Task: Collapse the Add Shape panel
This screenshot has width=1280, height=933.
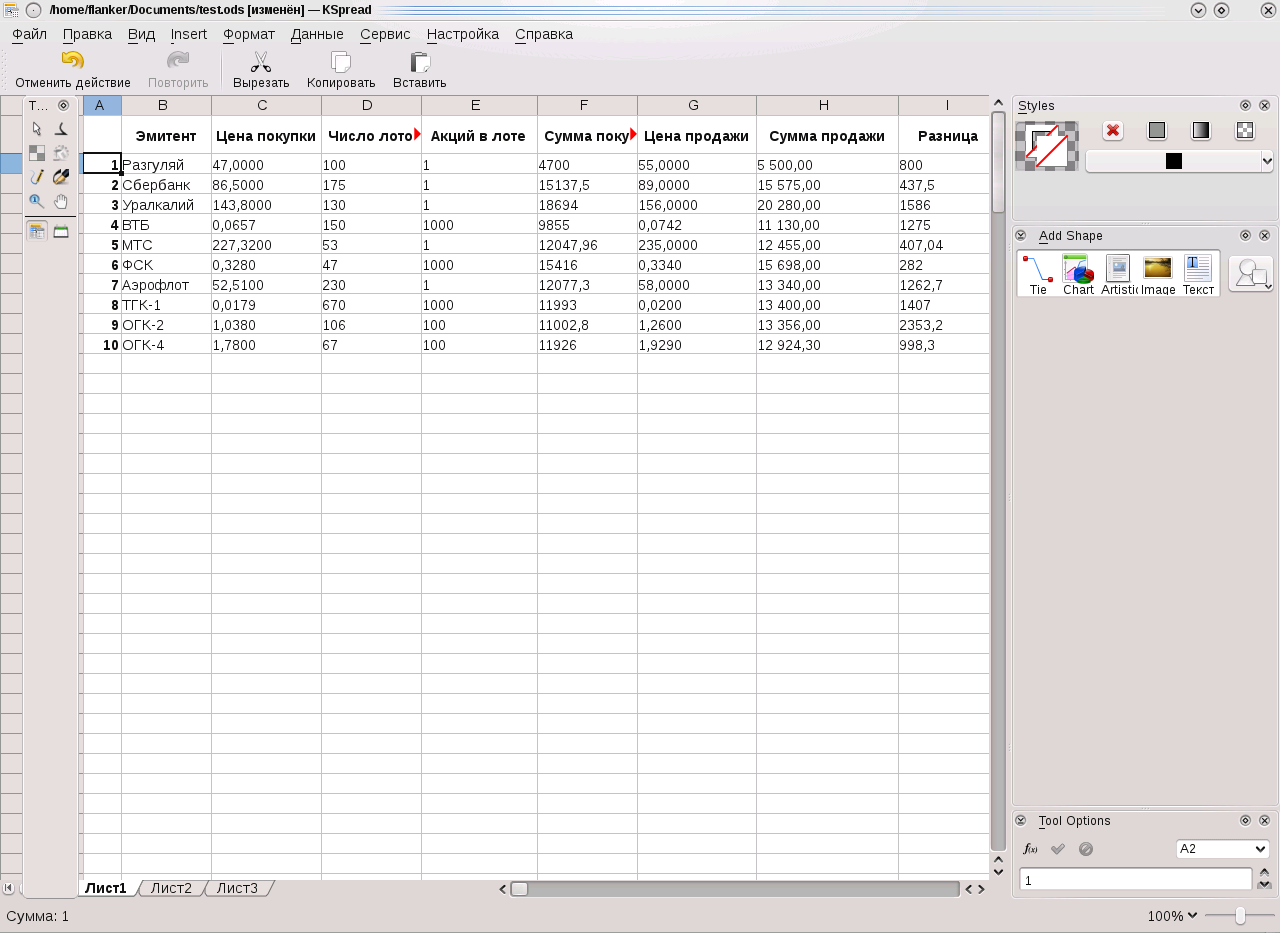Action: (1021, 235)
